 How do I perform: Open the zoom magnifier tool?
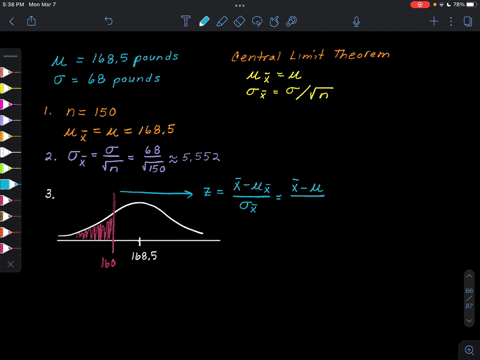coord(469,350)
